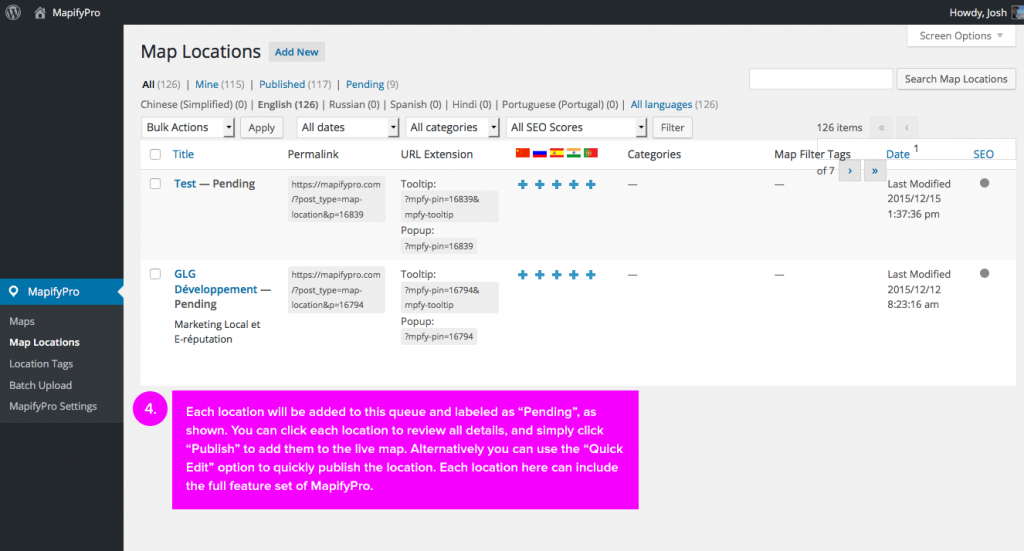Click the SEO score dot for Test

pos(984,183)
